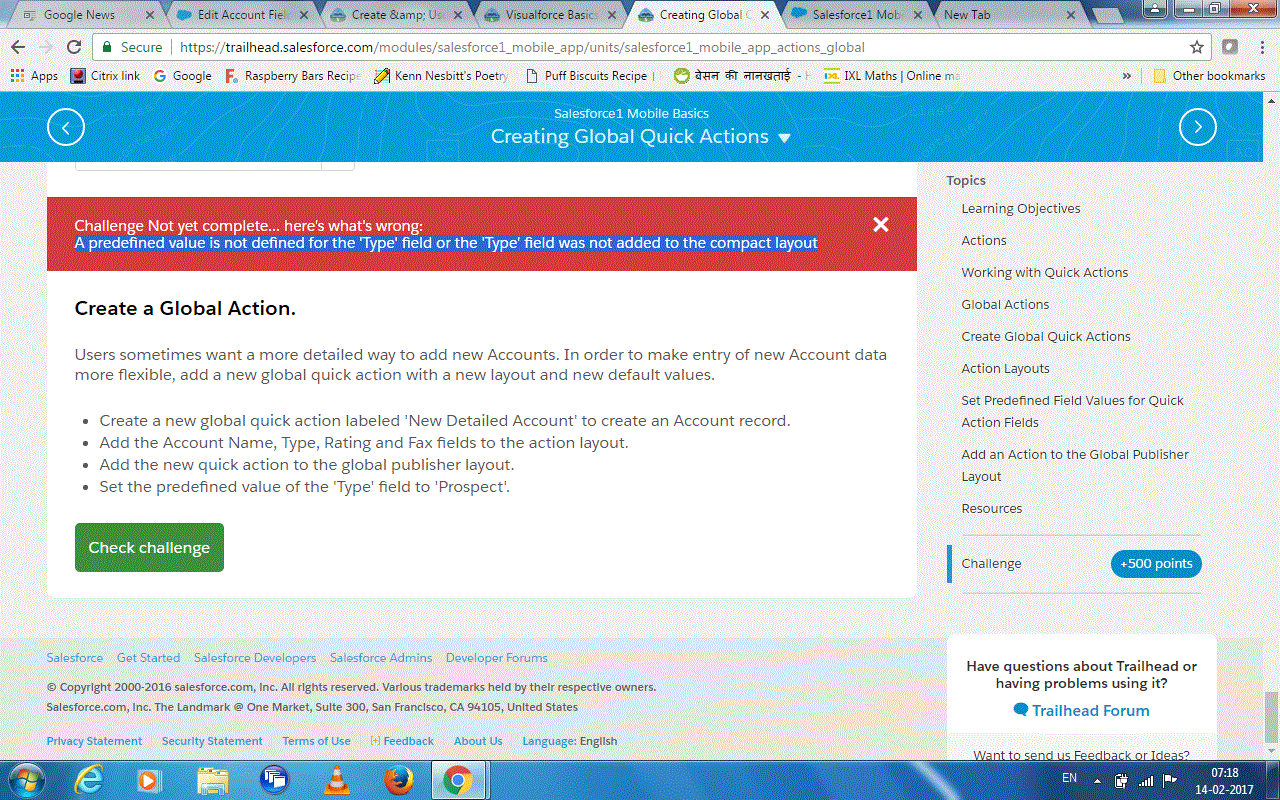Bookmark this page with the star icon
Image resolution: width=1280 pixels, height=800 pixels.
pyautogui.click(x=1197, y=47)
